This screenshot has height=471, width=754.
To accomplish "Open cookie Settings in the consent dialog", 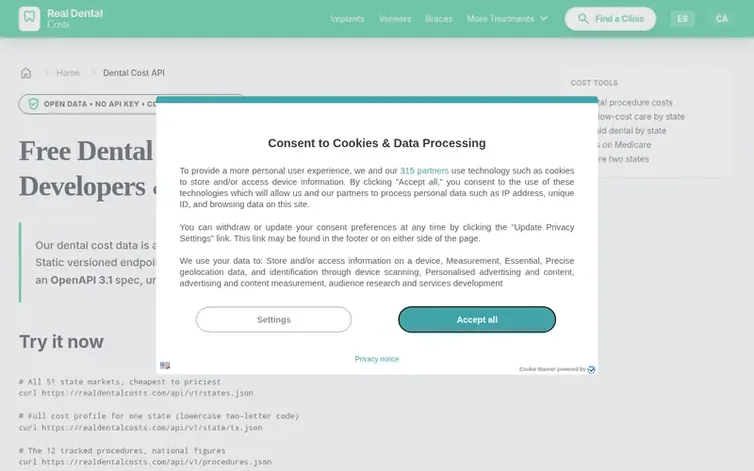I will 274,319.
